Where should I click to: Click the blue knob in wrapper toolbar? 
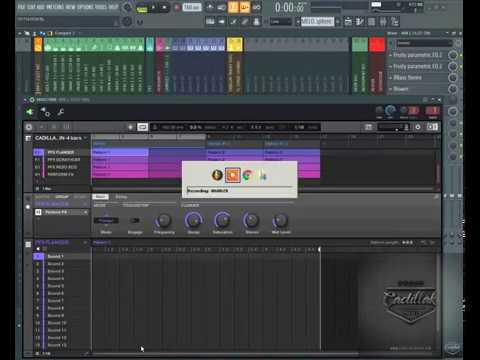pos(390,111)
